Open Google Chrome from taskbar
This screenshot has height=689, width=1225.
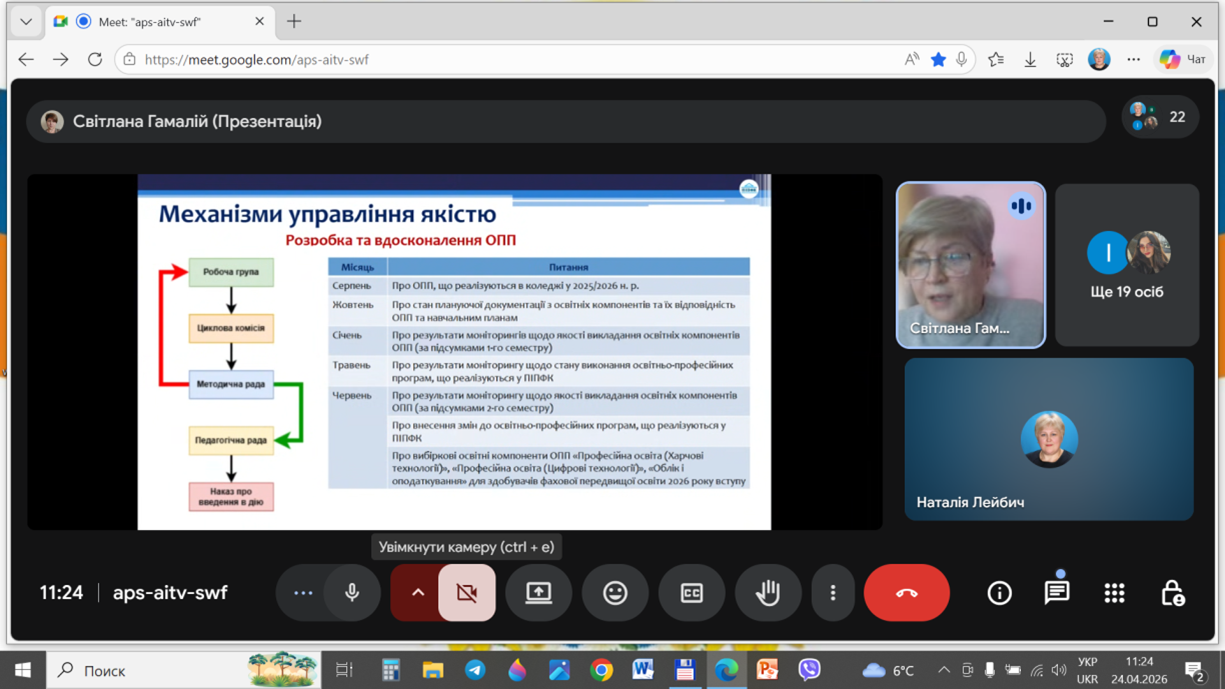point(601,670)
